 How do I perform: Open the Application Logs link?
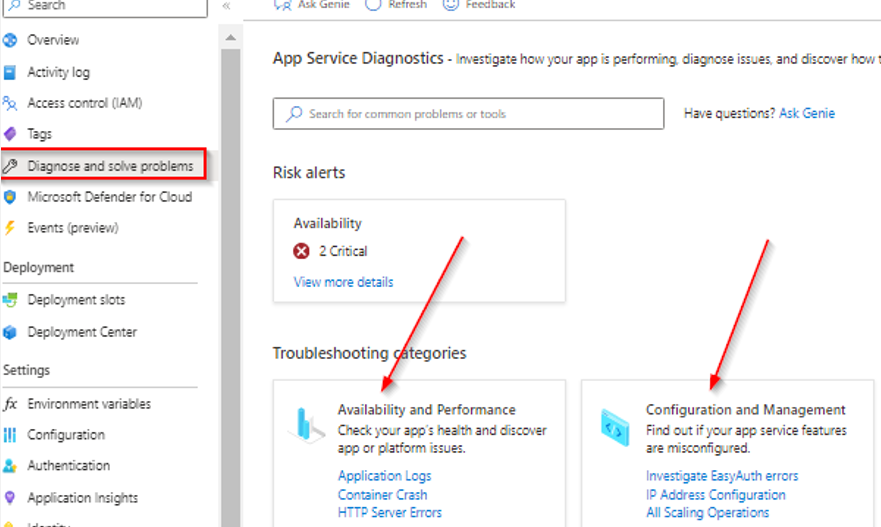coord(385,476)
